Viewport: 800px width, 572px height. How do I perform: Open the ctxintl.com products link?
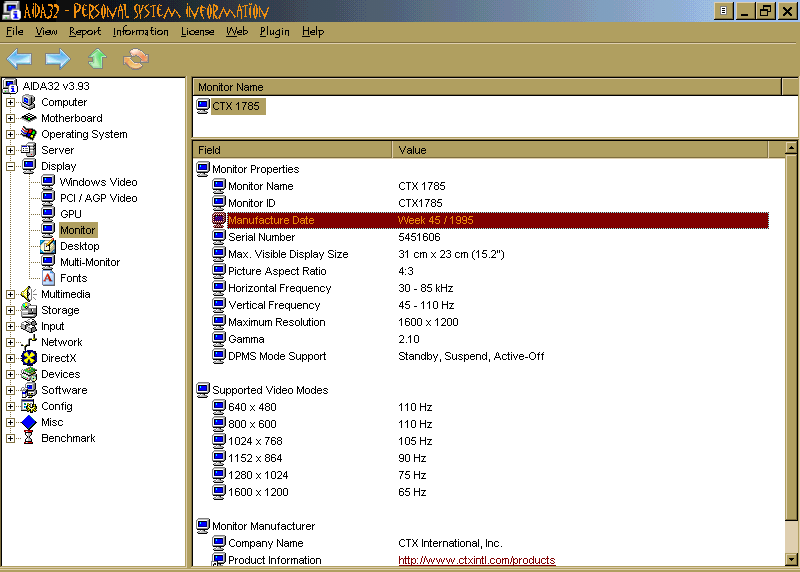point(476,560)
